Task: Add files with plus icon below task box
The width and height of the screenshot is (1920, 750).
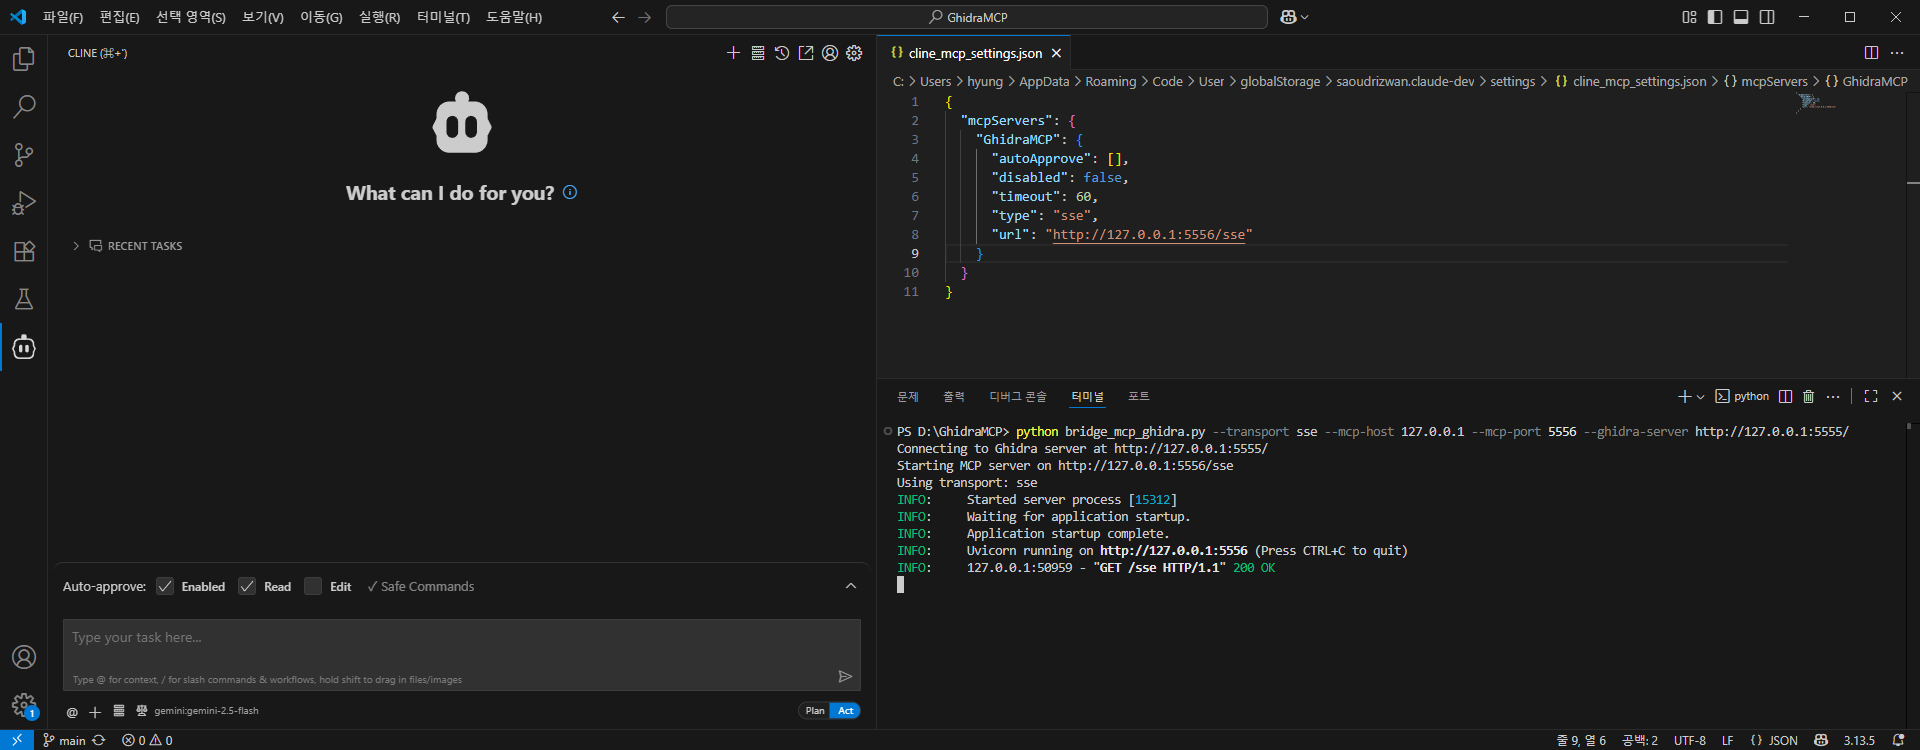Action: [95, 712]
